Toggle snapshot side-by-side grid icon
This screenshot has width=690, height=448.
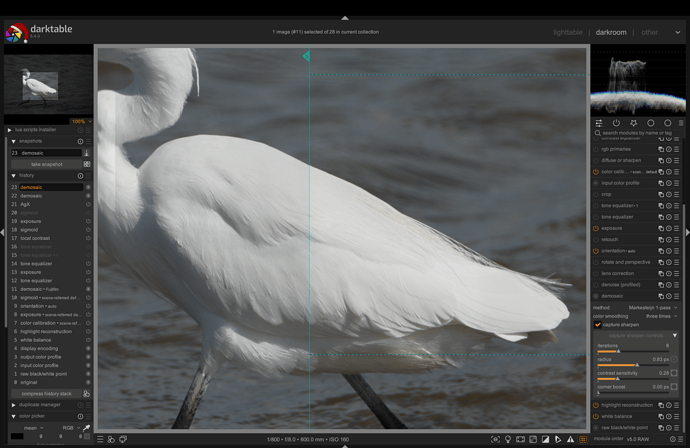[x=87, y=164]
